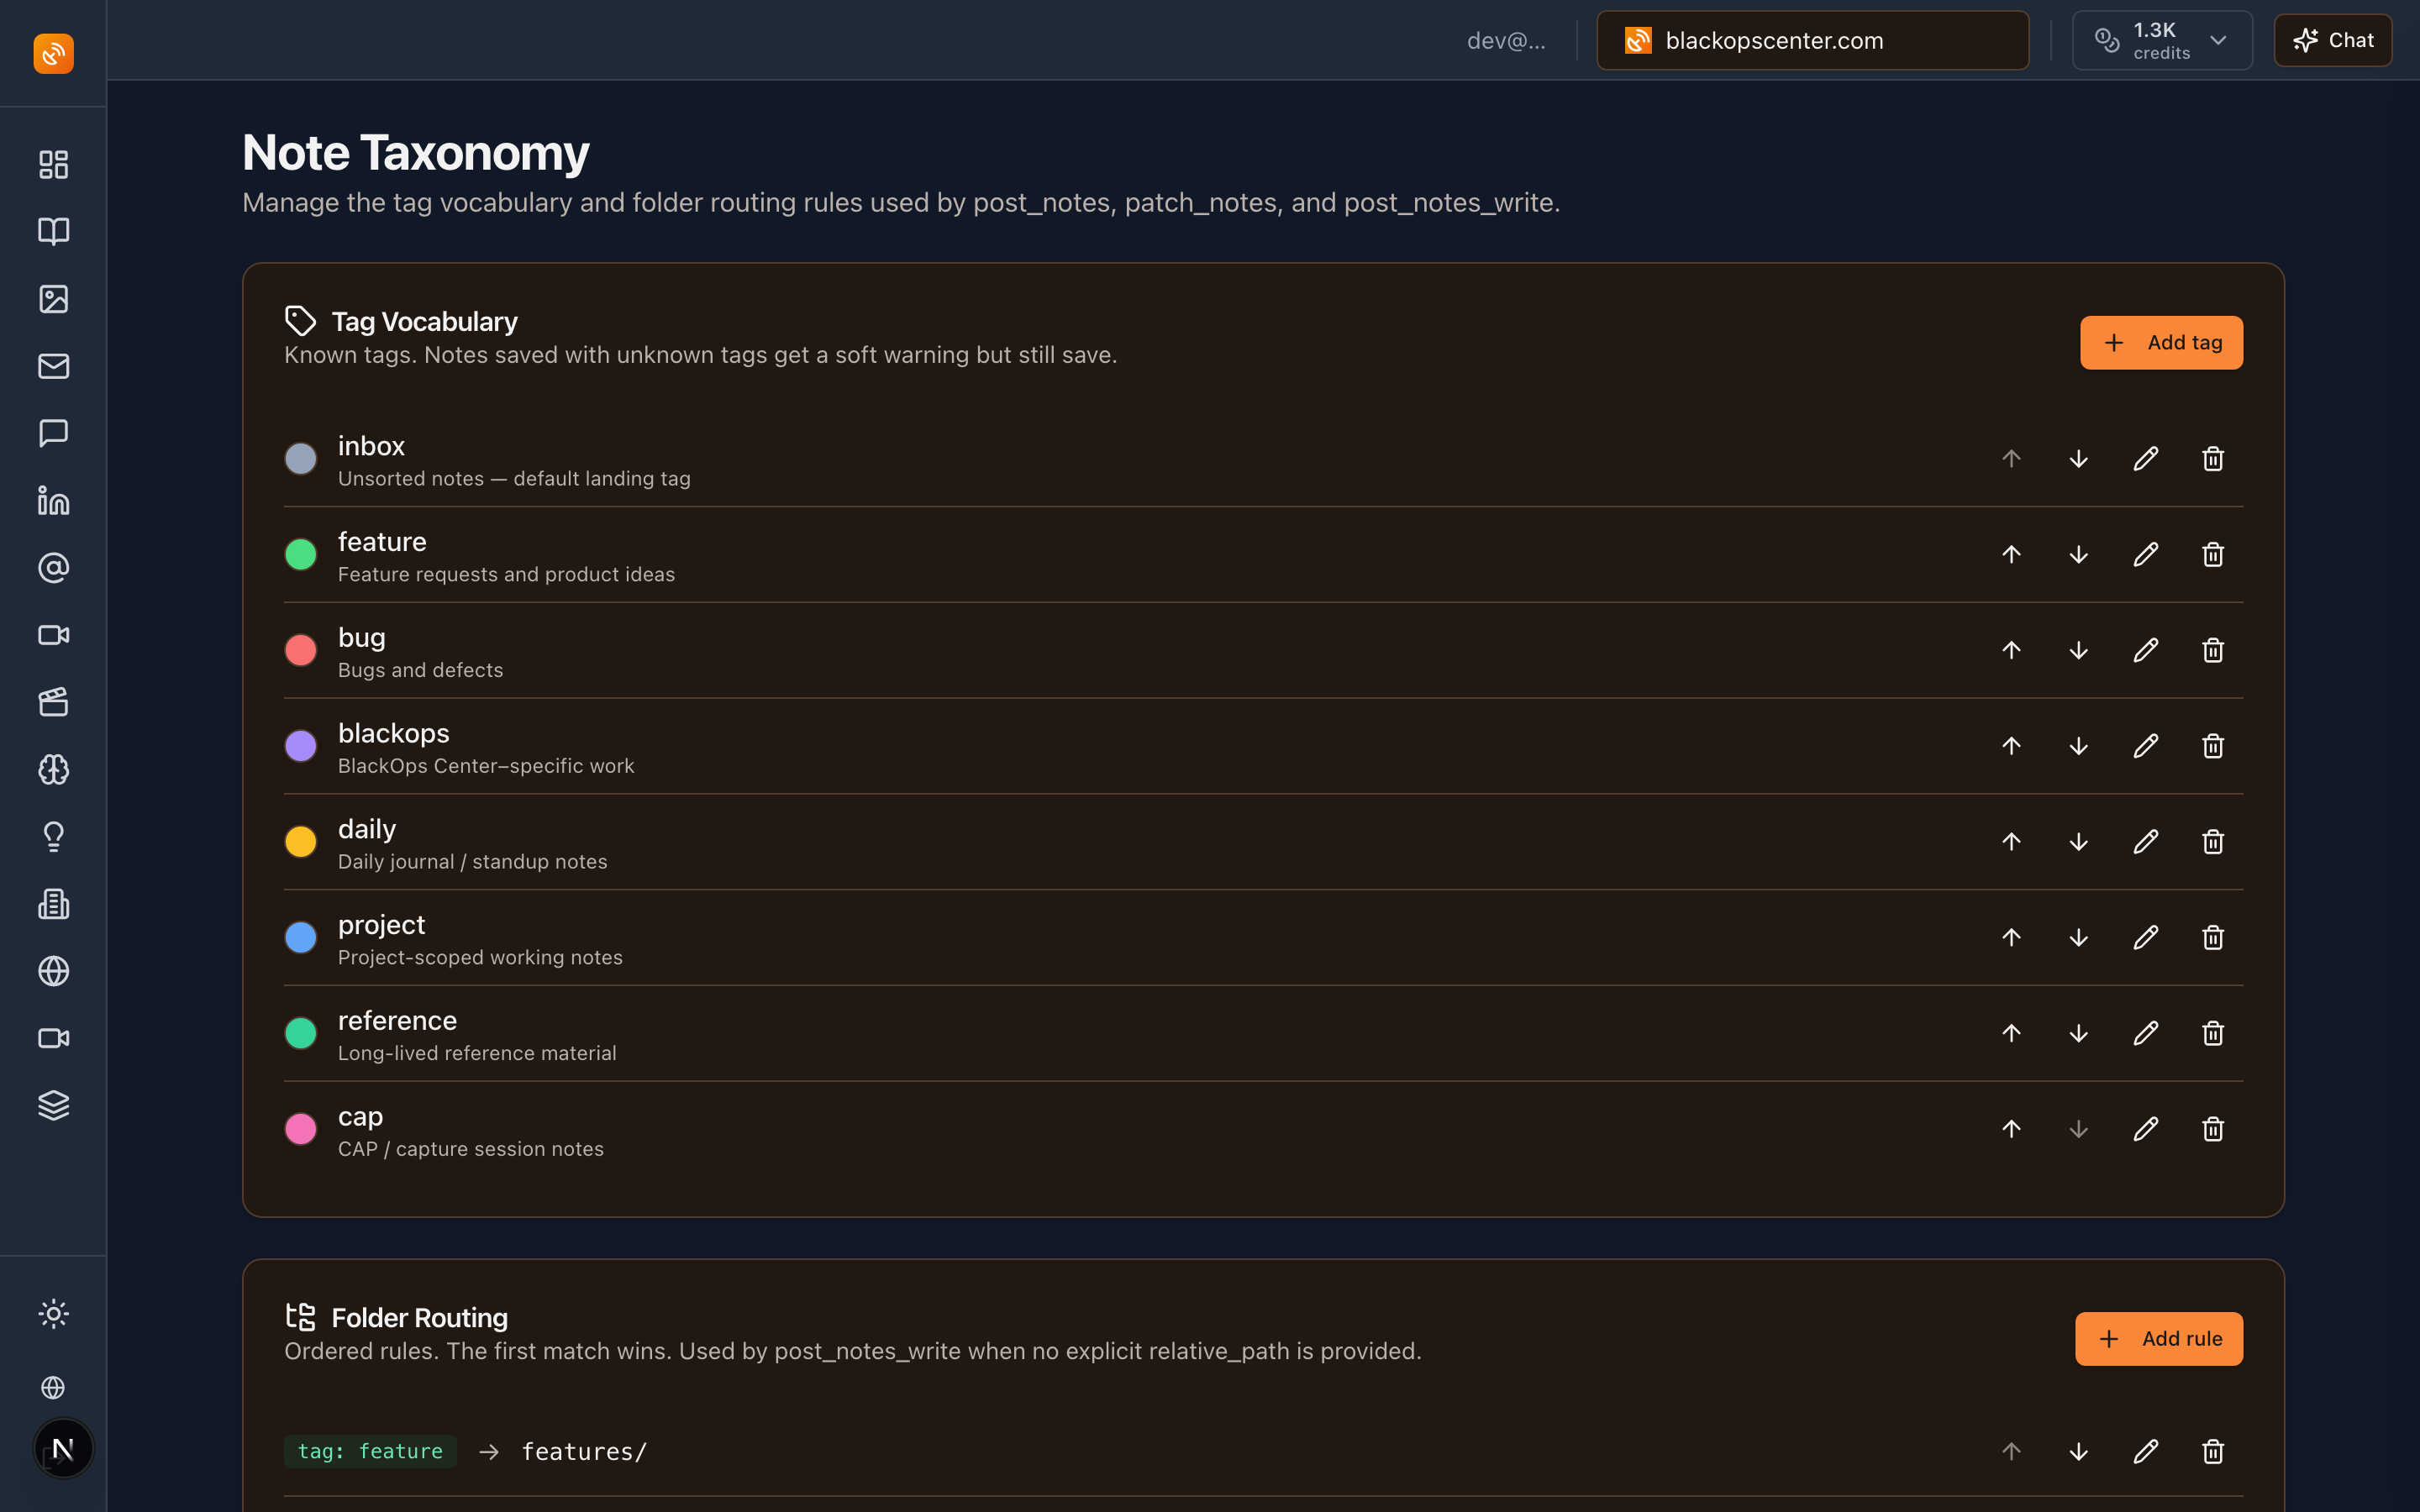The width and height of the screenshot is (2420, 1512).
Task: Move the features/ routing rule down
Action: (2078, 1451)
